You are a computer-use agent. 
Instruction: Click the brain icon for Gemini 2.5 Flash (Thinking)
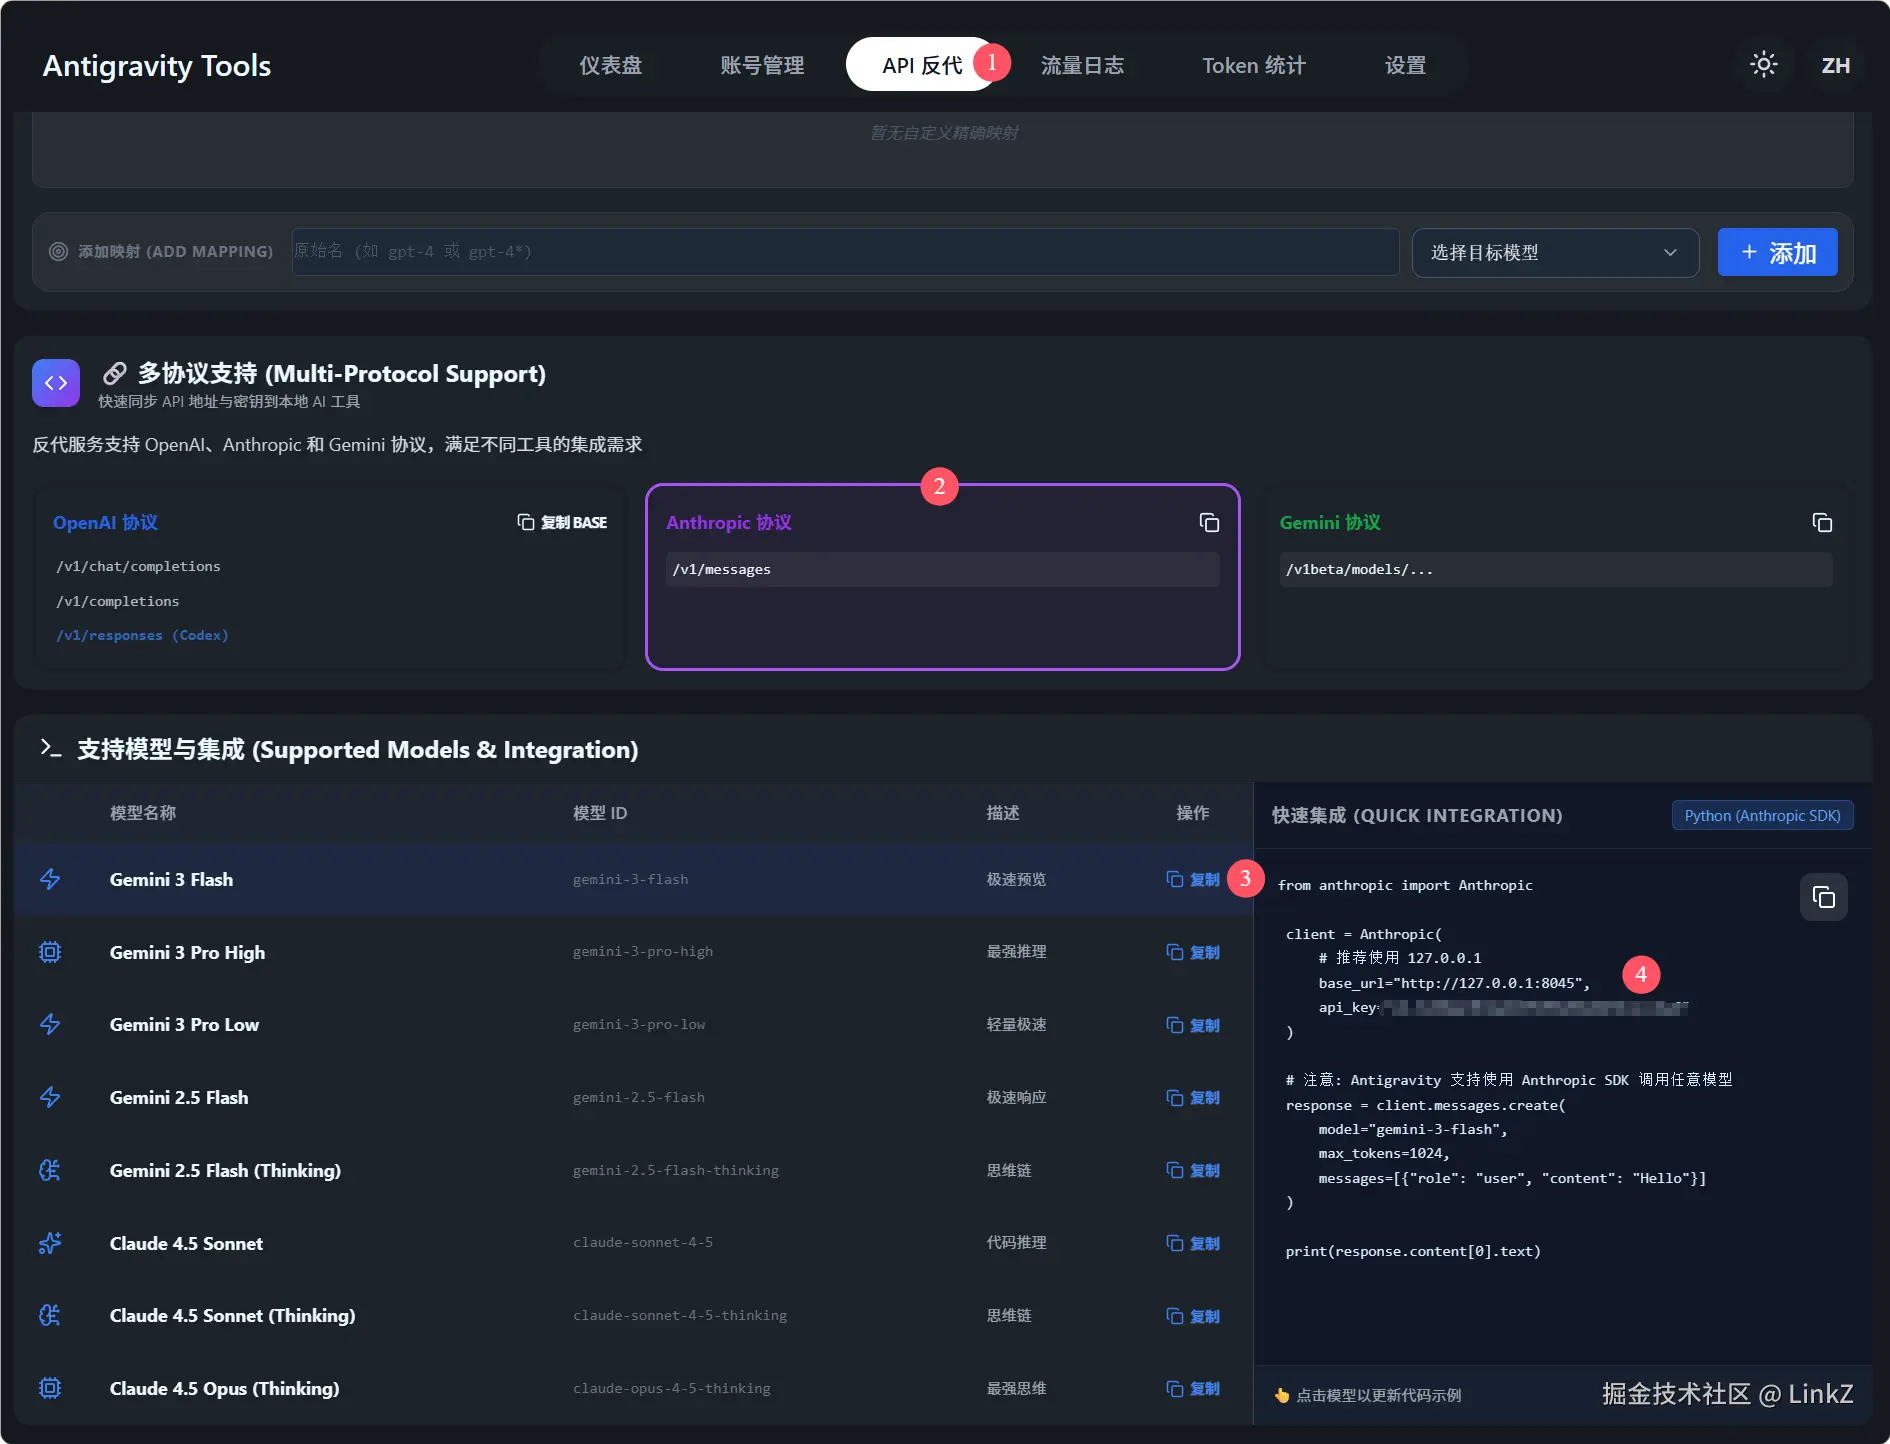[x=50, y=1170]
